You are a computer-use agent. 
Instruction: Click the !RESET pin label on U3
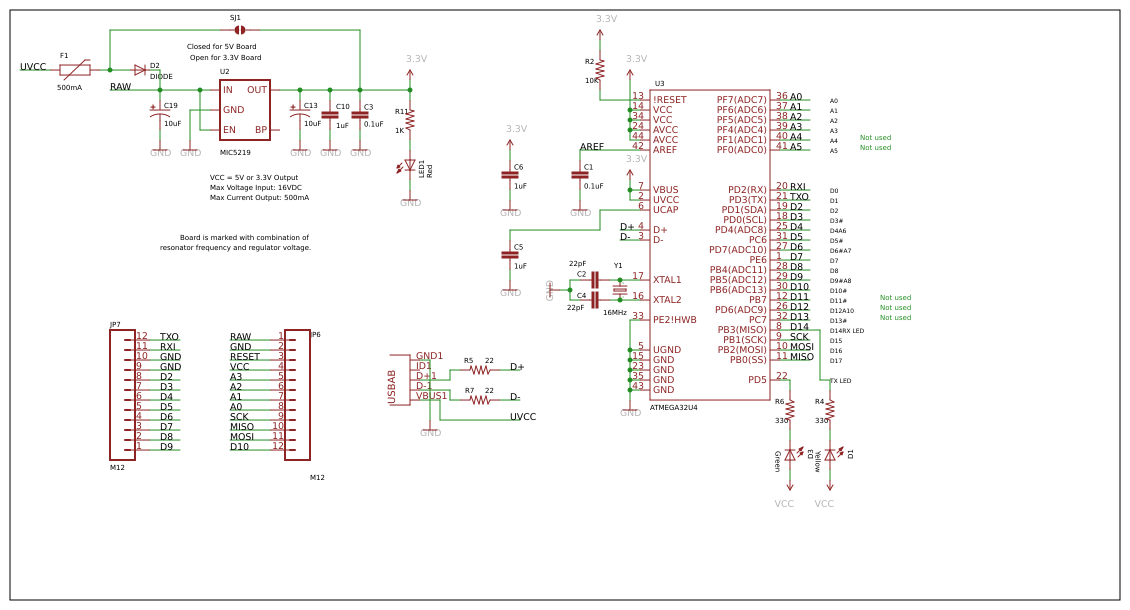click(x=669, y=100)
